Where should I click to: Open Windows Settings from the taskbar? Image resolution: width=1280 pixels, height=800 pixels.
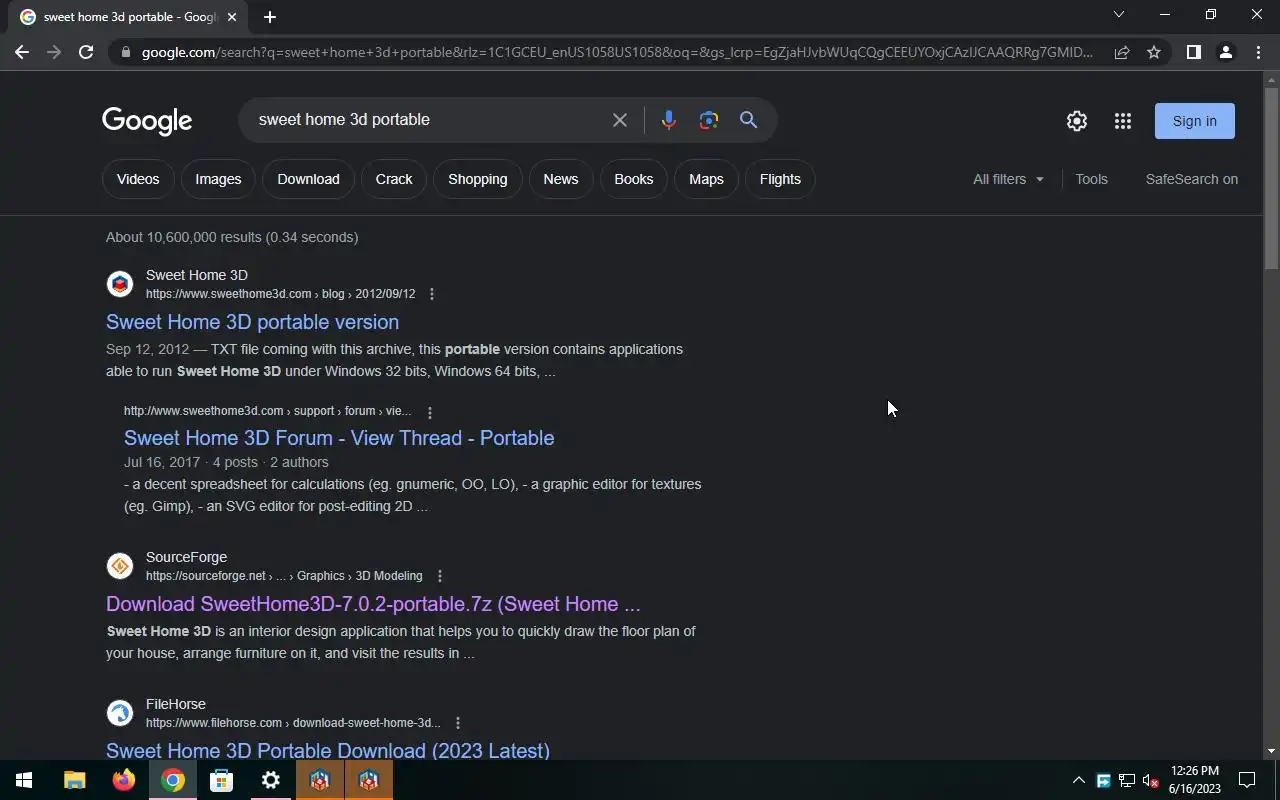click(270, 780)
